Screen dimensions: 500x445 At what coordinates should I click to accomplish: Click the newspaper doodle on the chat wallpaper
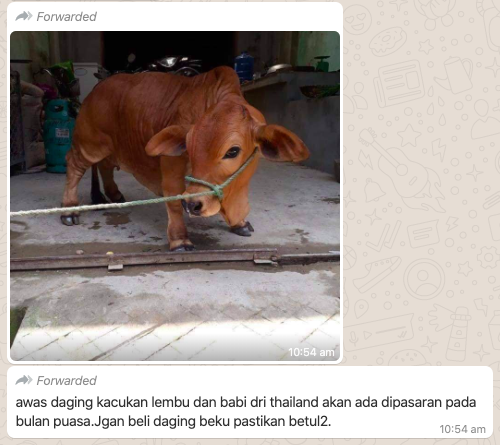399,83
